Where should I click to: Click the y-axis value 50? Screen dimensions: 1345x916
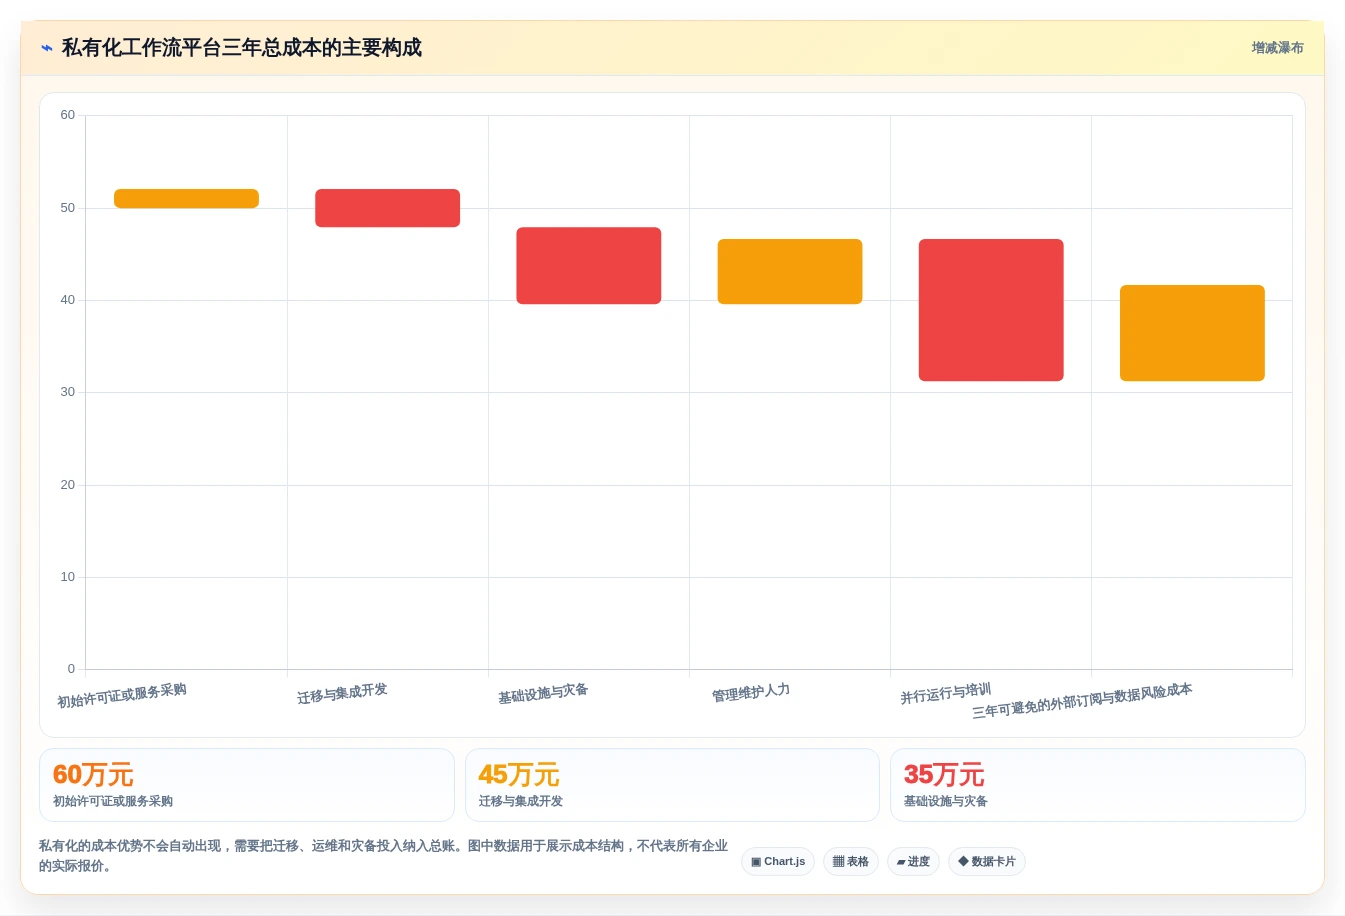pyautogui.click(x=67, y=208)
